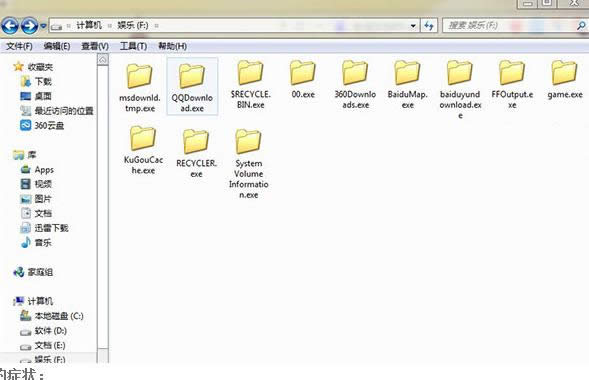Click the sidebar scrollbar up arrow
The width and height of the screenshot is (589, 380).
click(103, 60)
